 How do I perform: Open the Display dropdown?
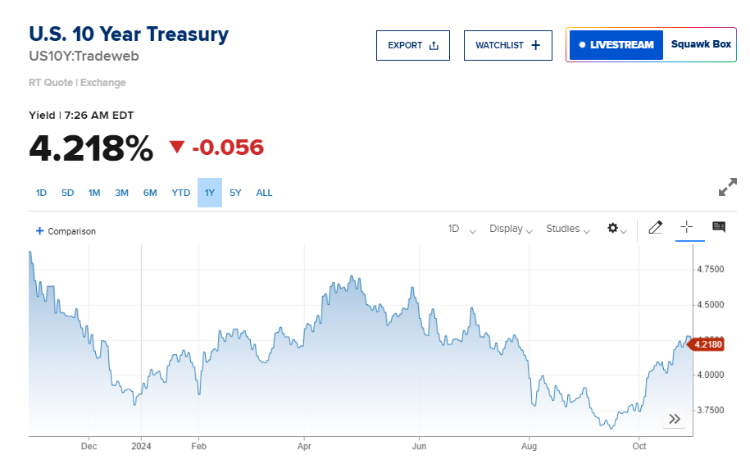[x=510, y=229]
